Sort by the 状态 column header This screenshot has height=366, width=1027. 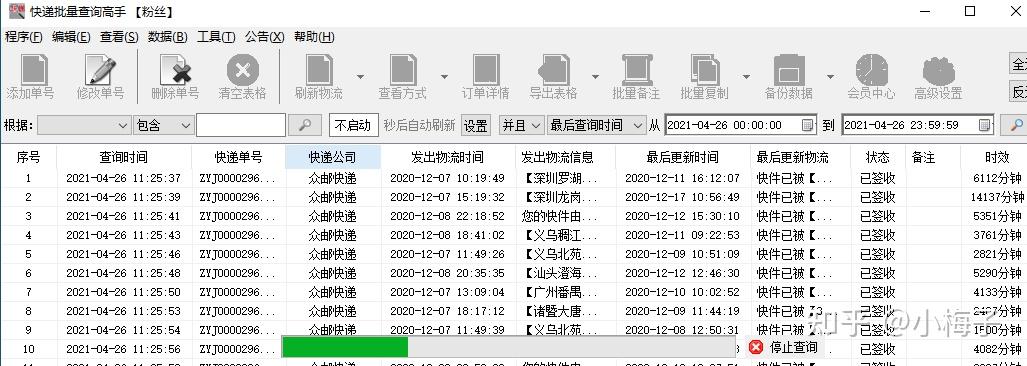coord(878,157)
